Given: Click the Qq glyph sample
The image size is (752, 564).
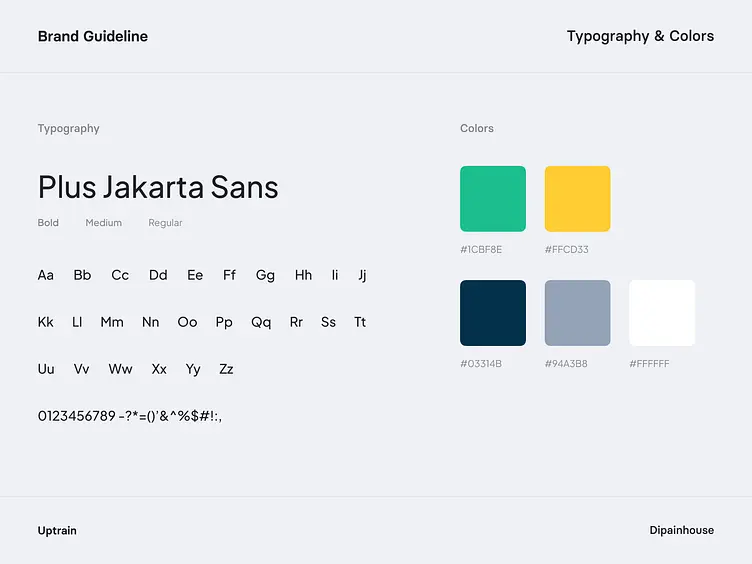Looking at the screenshot, I should click(x=261, y=323).
